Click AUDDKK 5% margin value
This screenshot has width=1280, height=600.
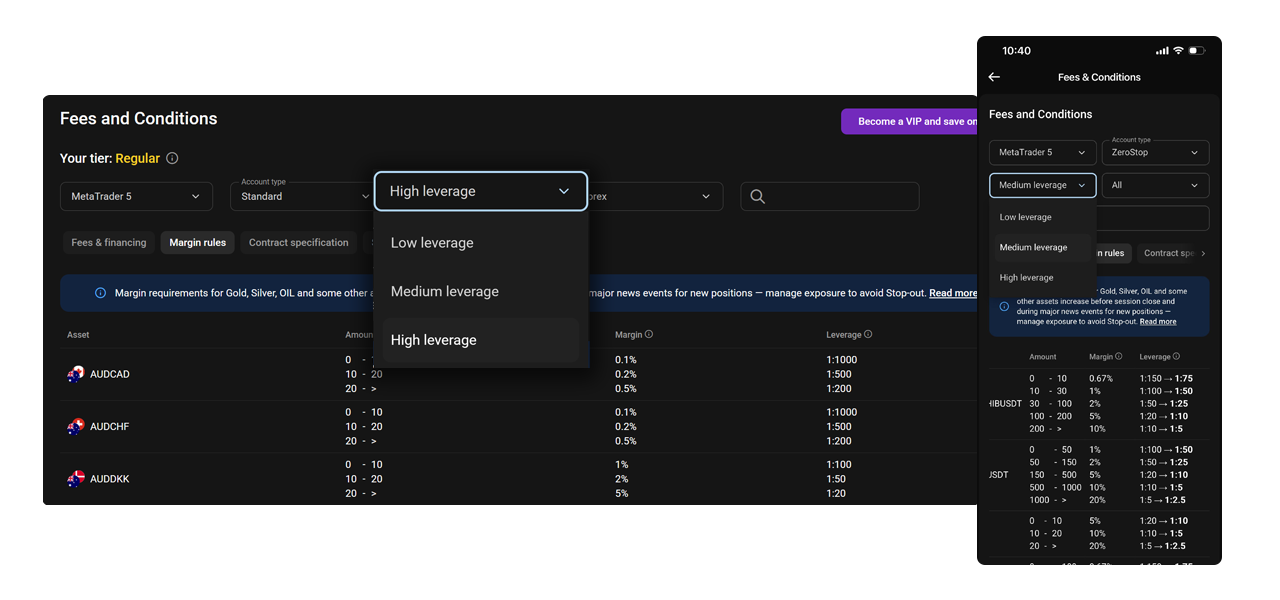[x=622, y=493]
